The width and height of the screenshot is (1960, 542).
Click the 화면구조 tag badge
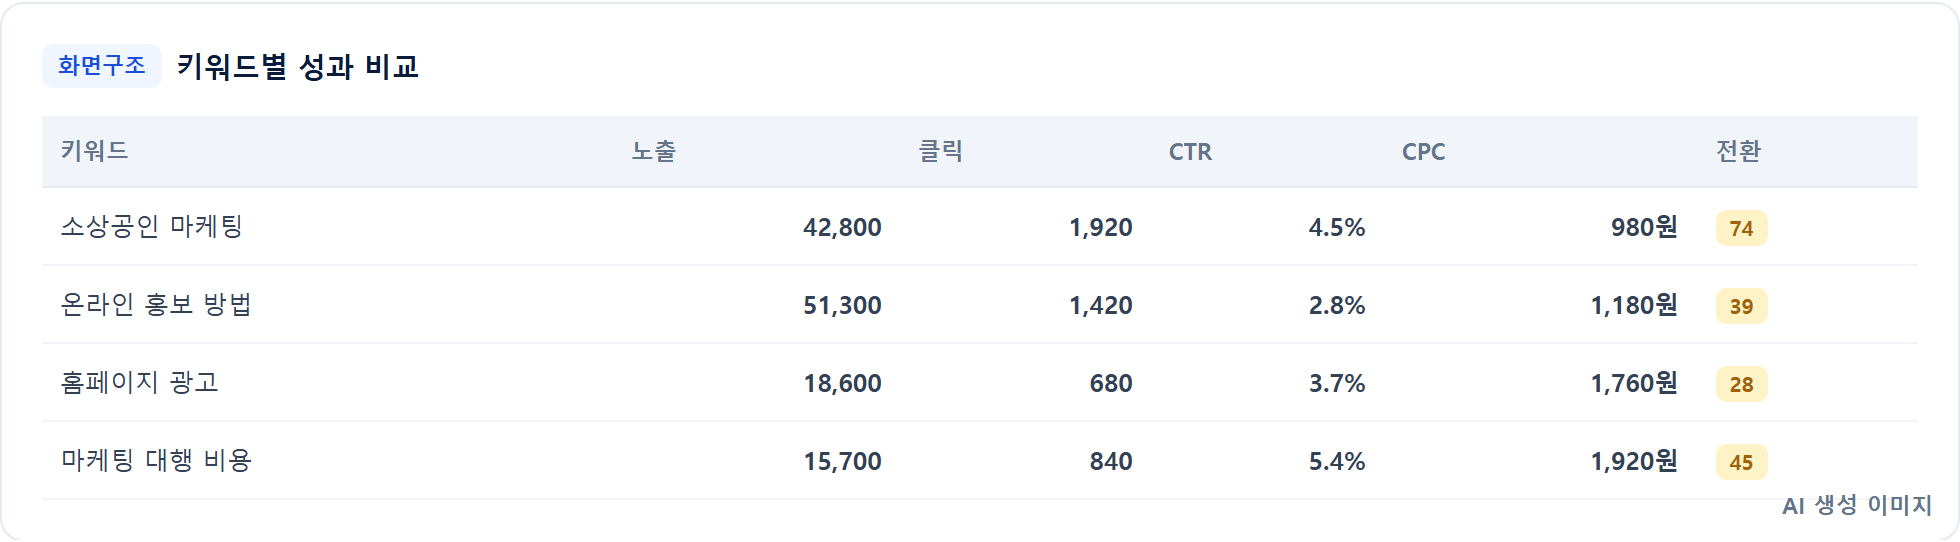101,66
